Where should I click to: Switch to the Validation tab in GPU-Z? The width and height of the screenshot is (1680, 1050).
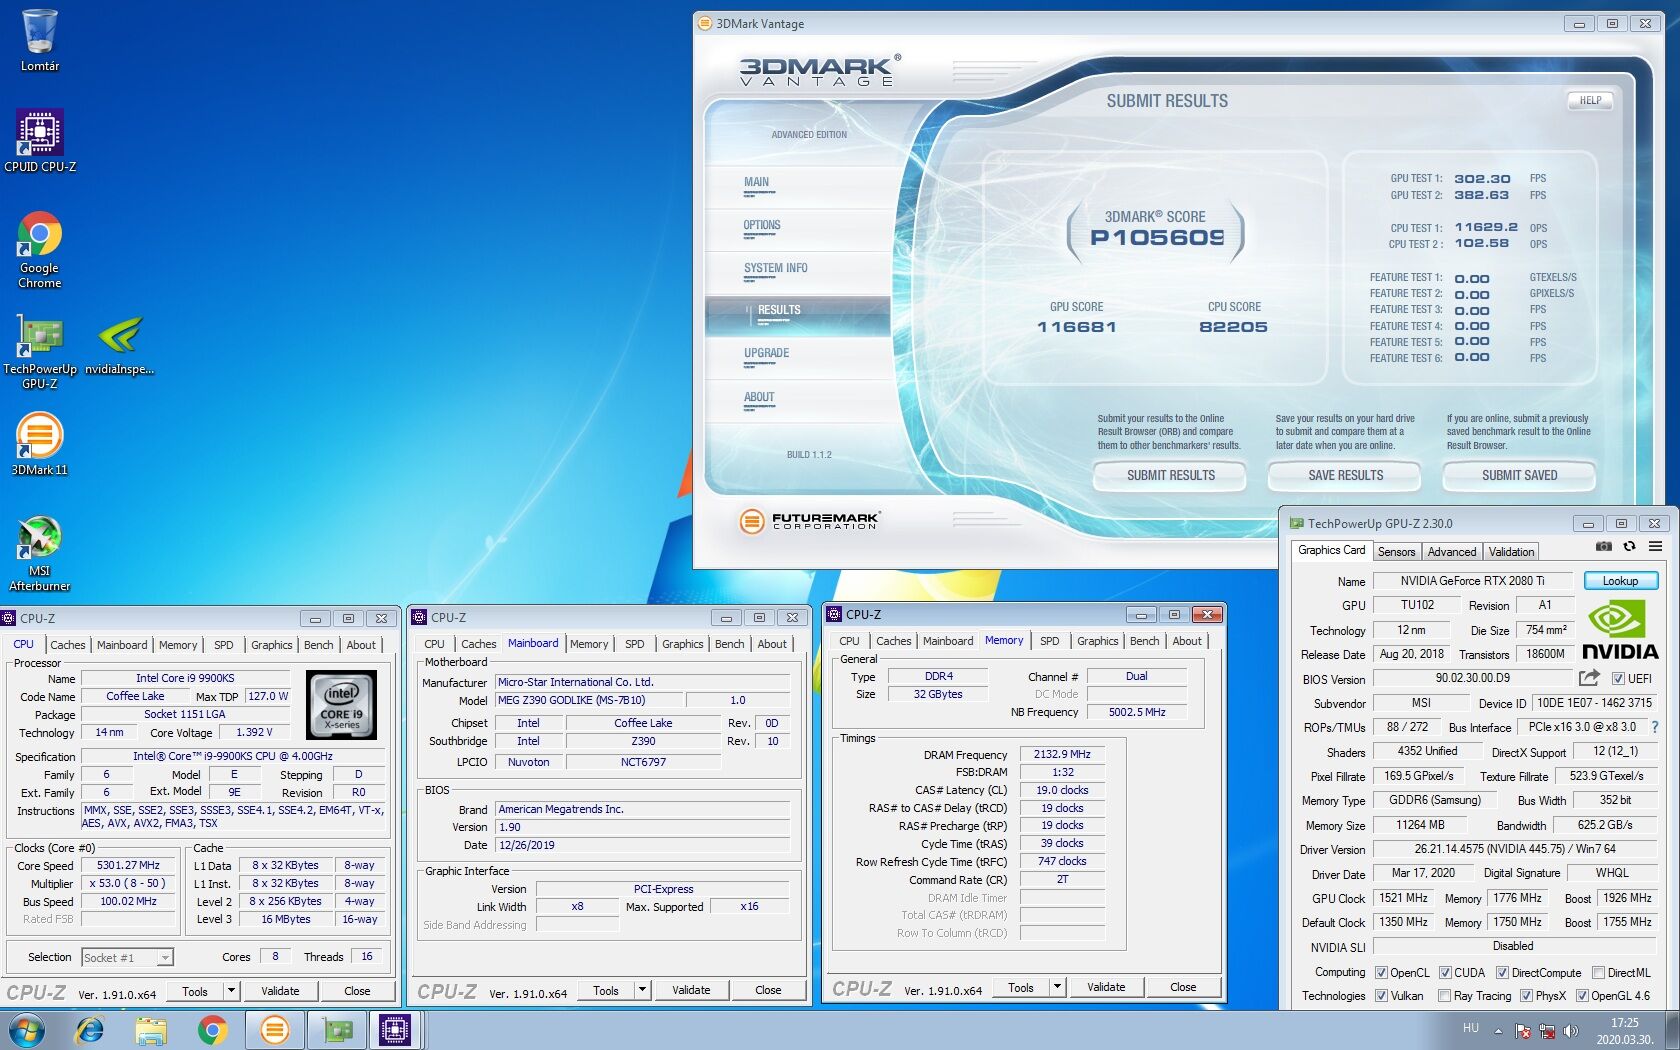coord(1511,552)
